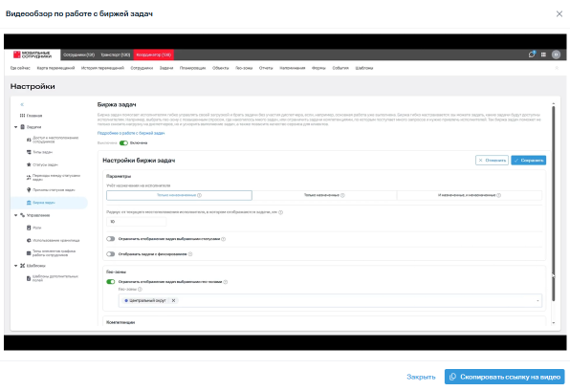
Task: Open Планировщик menu item
Action: (193, 68)
